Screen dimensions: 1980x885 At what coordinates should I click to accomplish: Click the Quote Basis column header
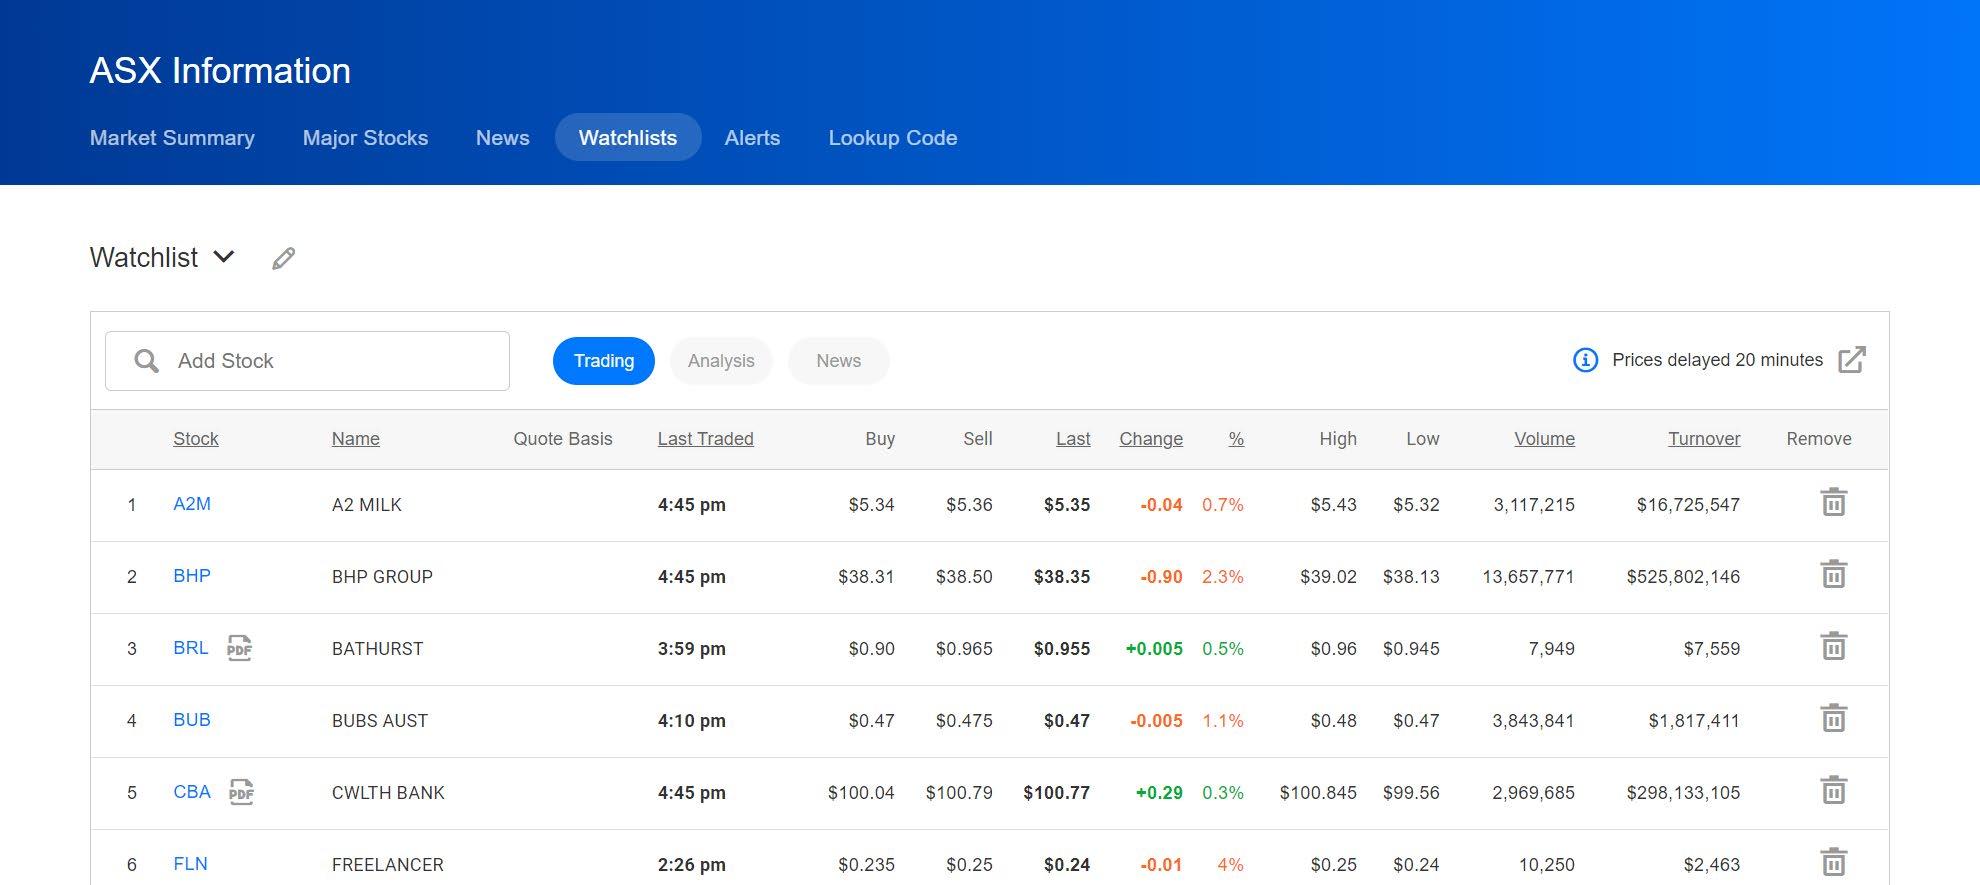(563, 439)
